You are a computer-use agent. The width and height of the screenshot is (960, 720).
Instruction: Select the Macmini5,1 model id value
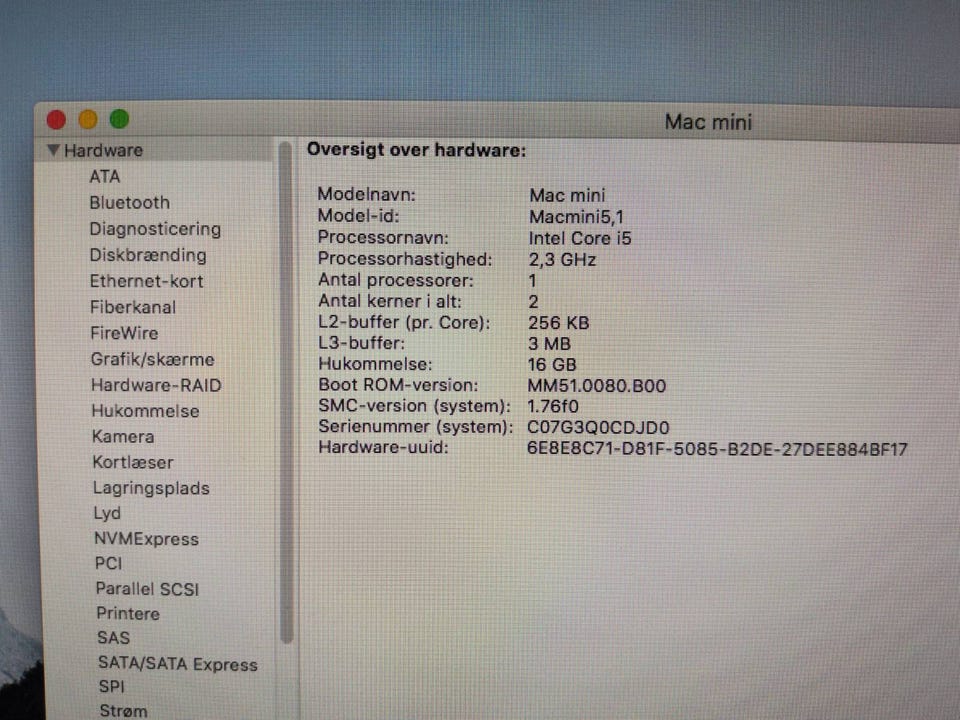coord(576,217)
